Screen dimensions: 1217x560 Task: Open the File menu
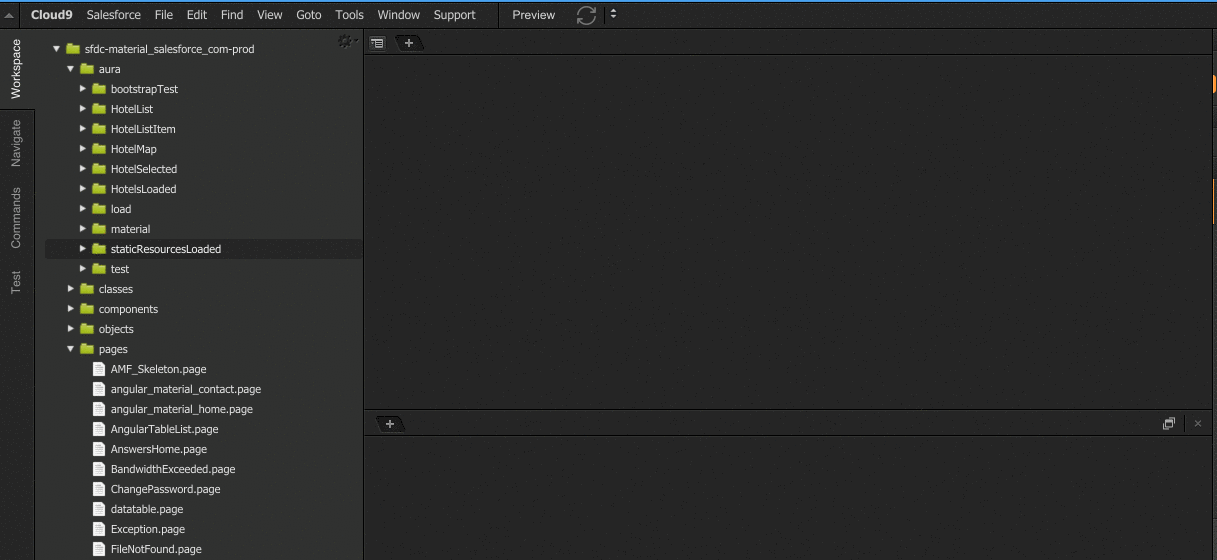pyautogui.click(x=164, y=15)
